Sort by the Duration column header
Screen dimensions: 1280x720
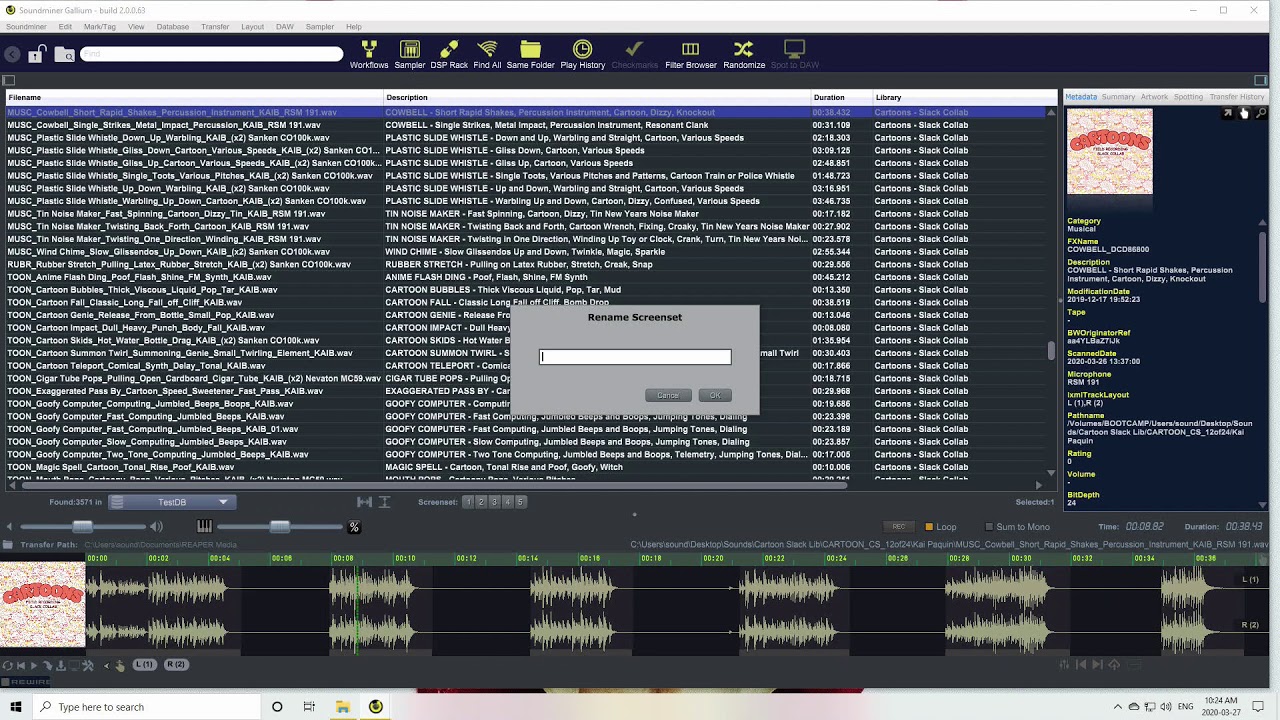click(840, 97)
